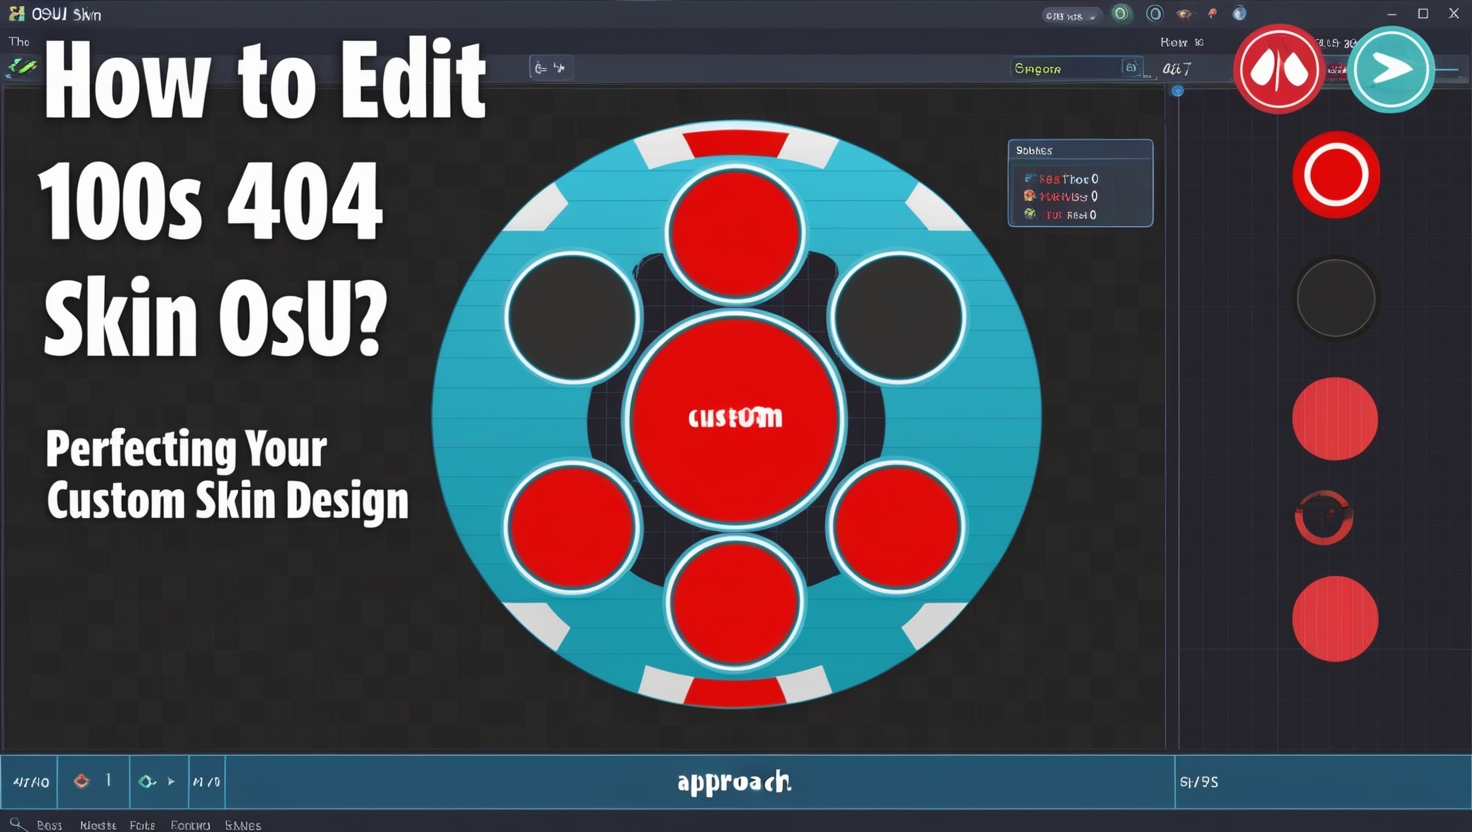Viewport: 1472px width, 832px height.
Task: Click the lower-right red circle on wheel
Action: point(898,527)
